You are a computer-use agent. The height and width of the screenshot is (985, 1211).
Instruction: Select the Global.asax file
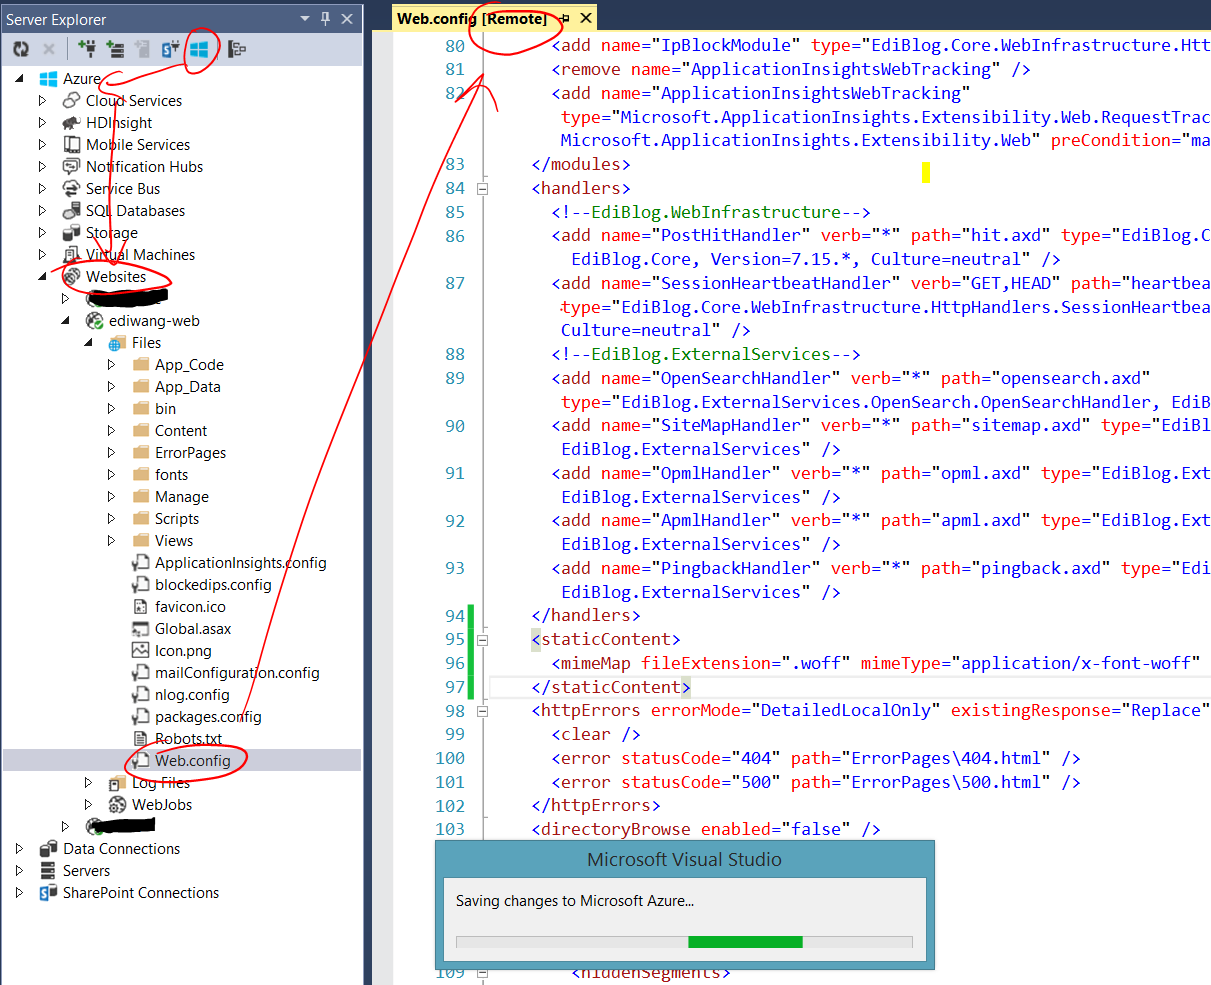coord(193,628)
